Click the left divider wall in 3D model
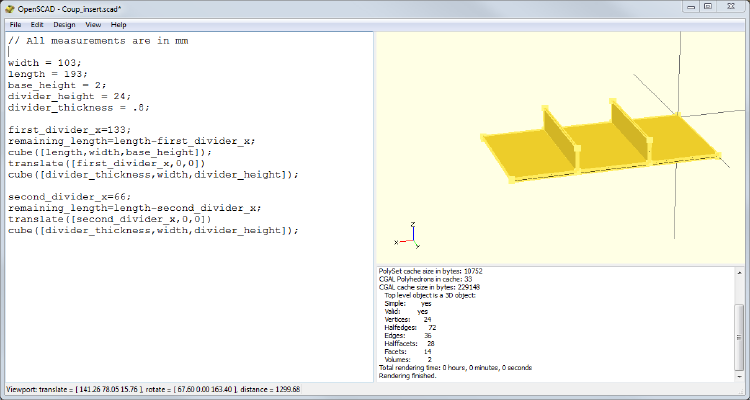Viewport: 750px width, 400px height. coord(559,134)
